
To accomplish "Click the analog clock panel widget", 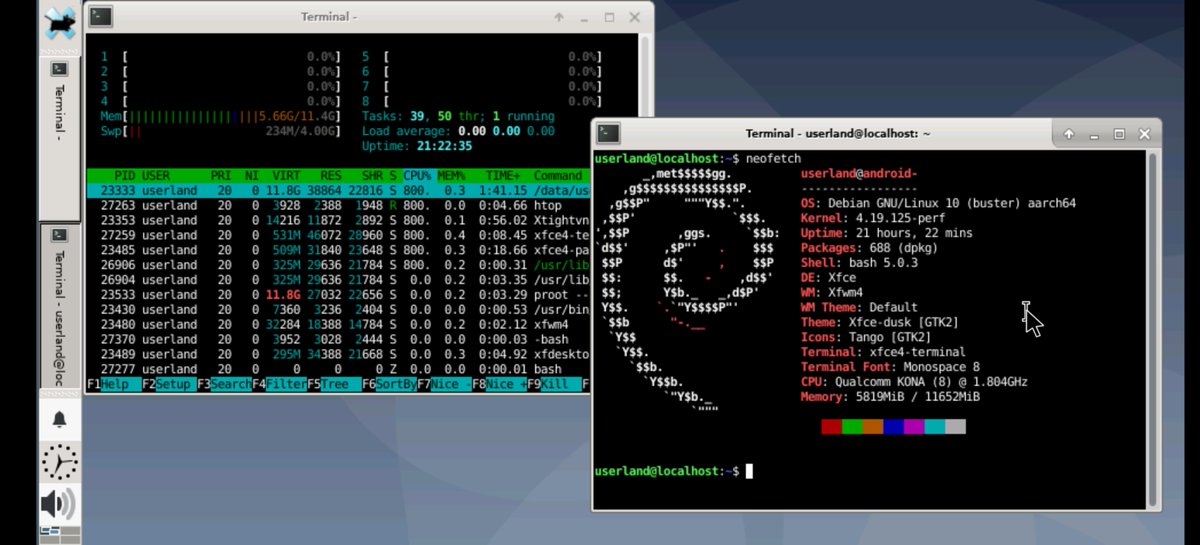I will (x=60, y=462).
